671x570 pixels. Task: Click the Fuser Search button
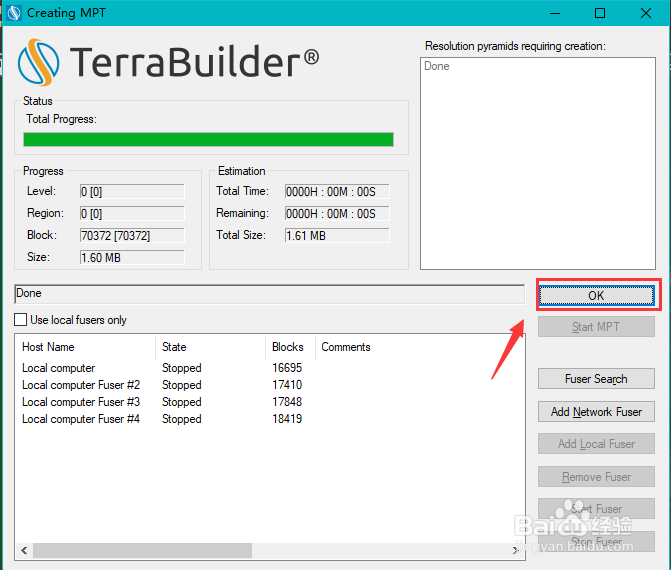pos(596,379)
